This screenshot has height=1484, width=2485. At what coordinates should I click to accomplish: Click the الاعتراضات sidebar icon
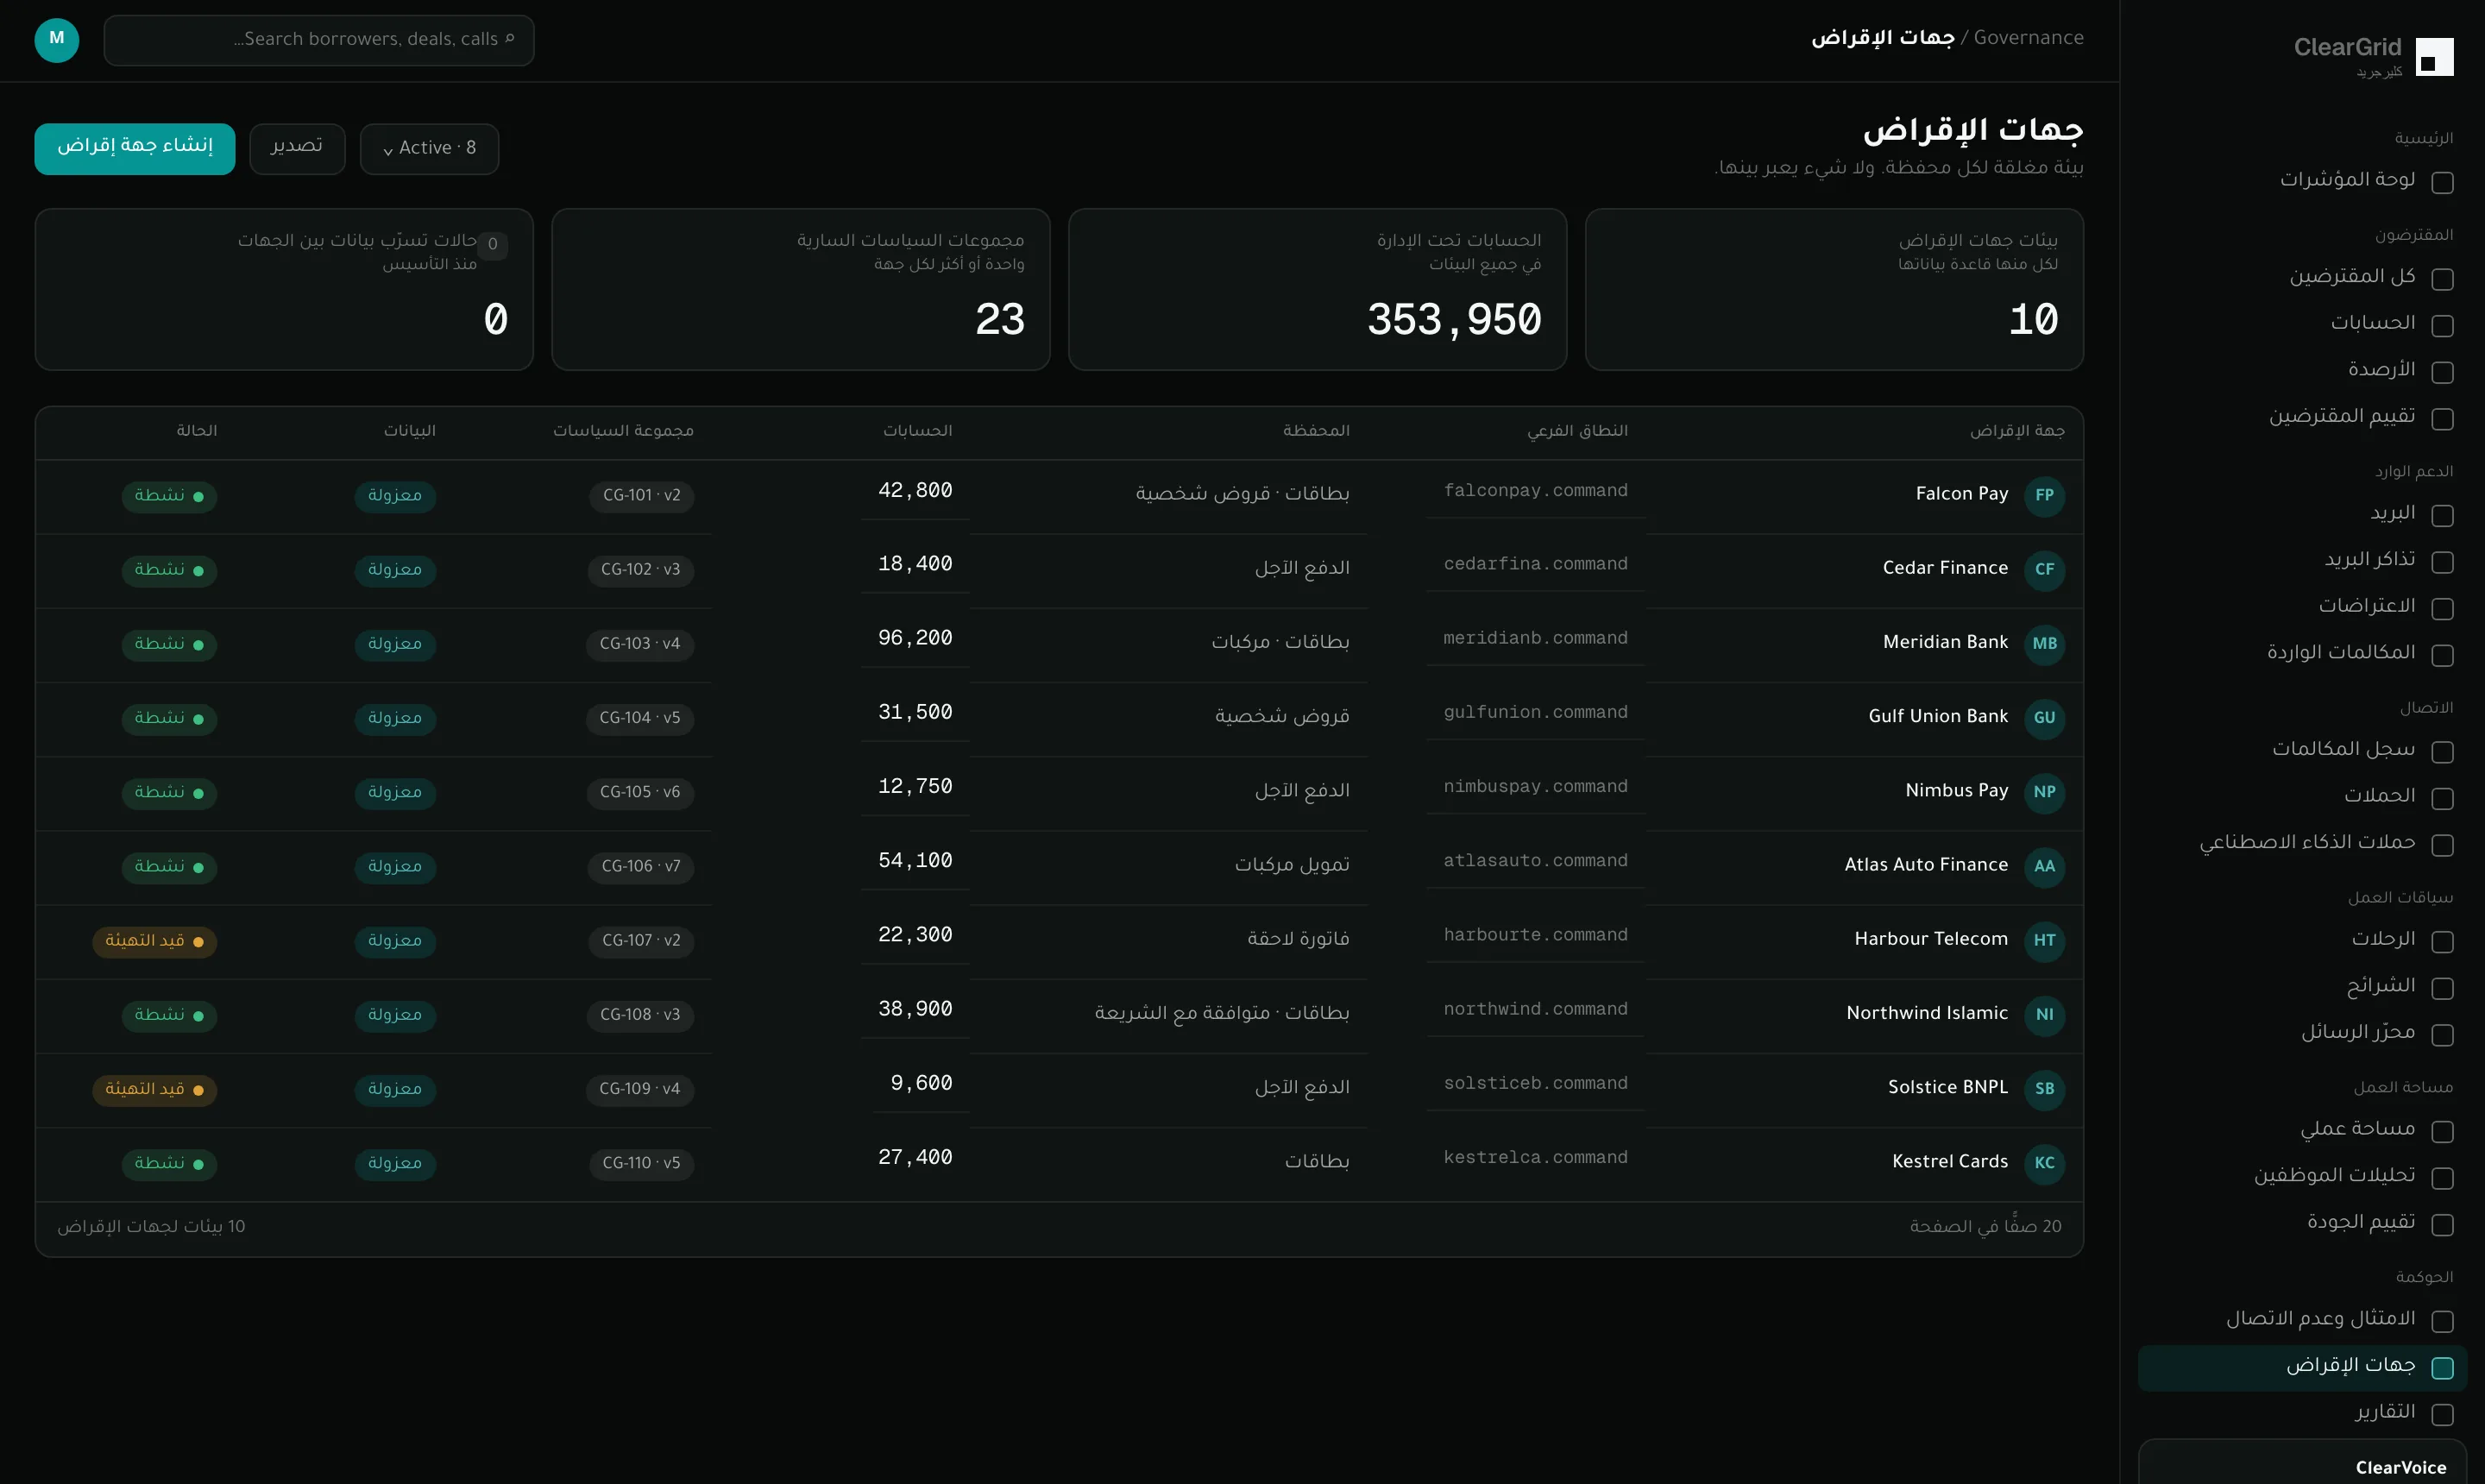pyautogui.click(x=2442, y=608)
